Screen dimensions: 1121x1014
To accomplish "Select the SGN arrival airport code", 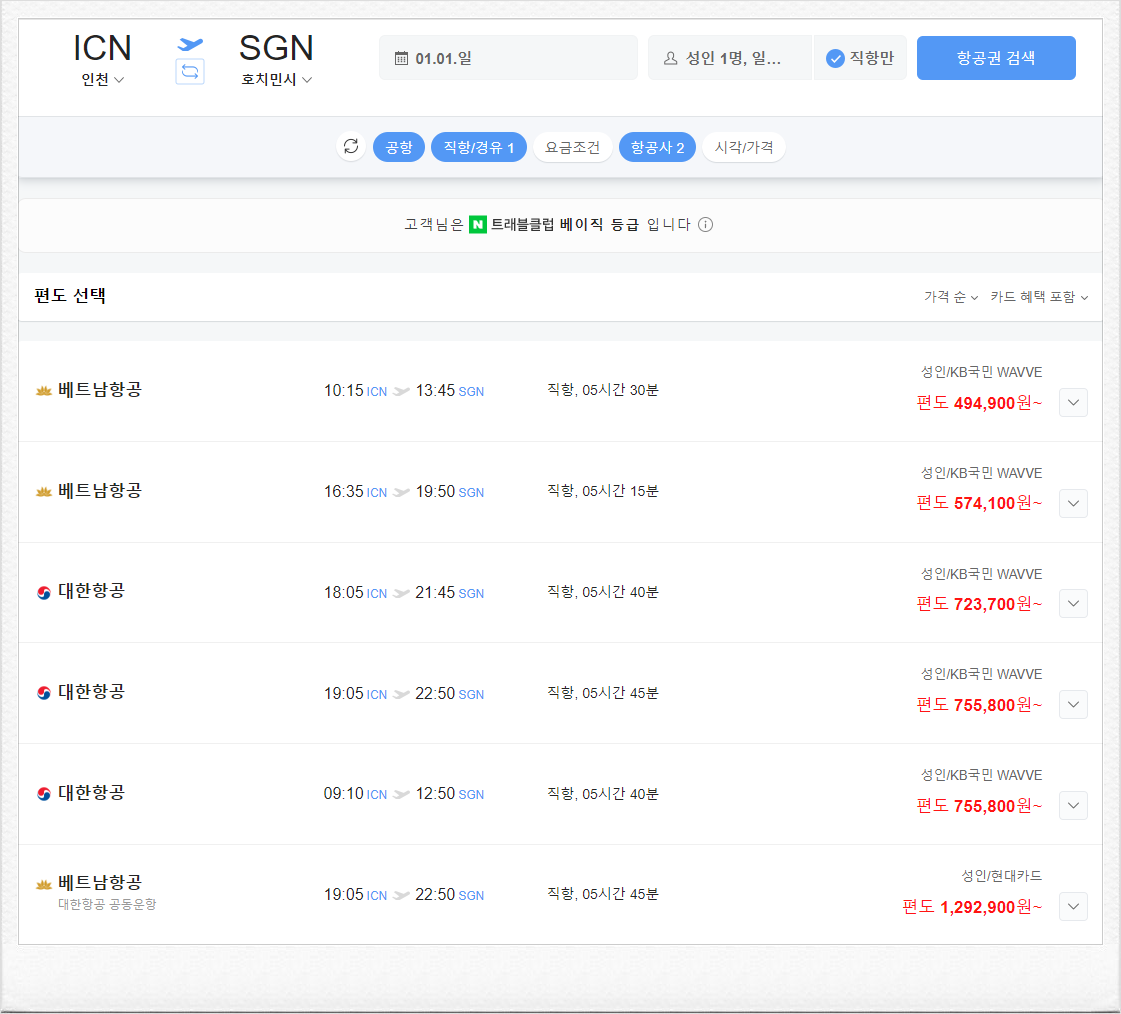I will pos(276,48).
